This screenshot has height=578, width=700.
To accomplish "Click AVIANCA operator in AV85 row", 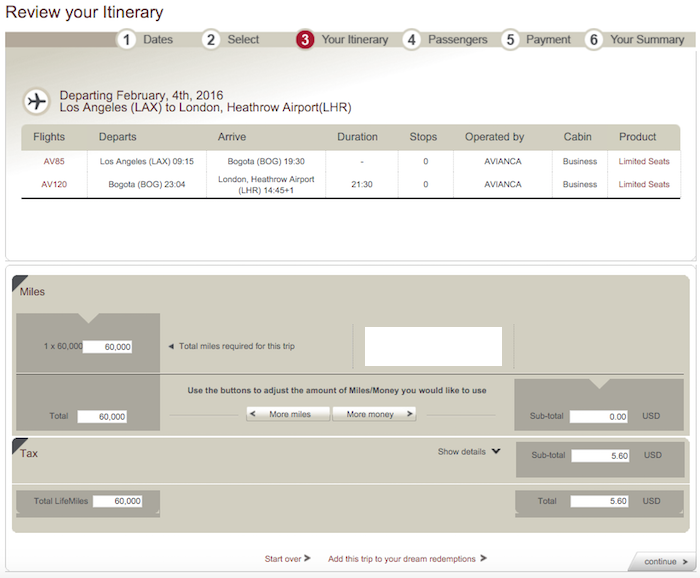I will 503,161.
